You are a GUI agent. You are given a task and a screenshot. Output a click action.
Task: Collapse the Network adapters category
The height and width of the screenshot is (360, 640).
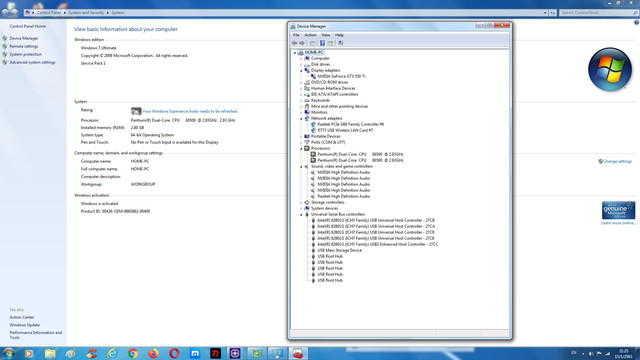click(301, 118)
